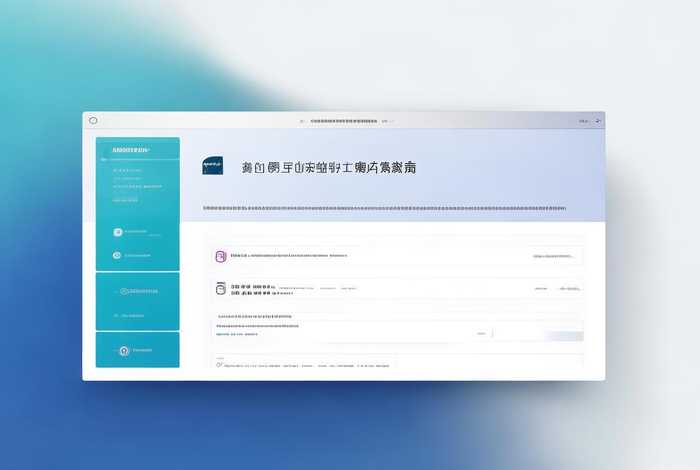The height and width of the screenshot is (470, 700).
Task: Click the black outlined icon in the second list row
Action: coord(221,289)
